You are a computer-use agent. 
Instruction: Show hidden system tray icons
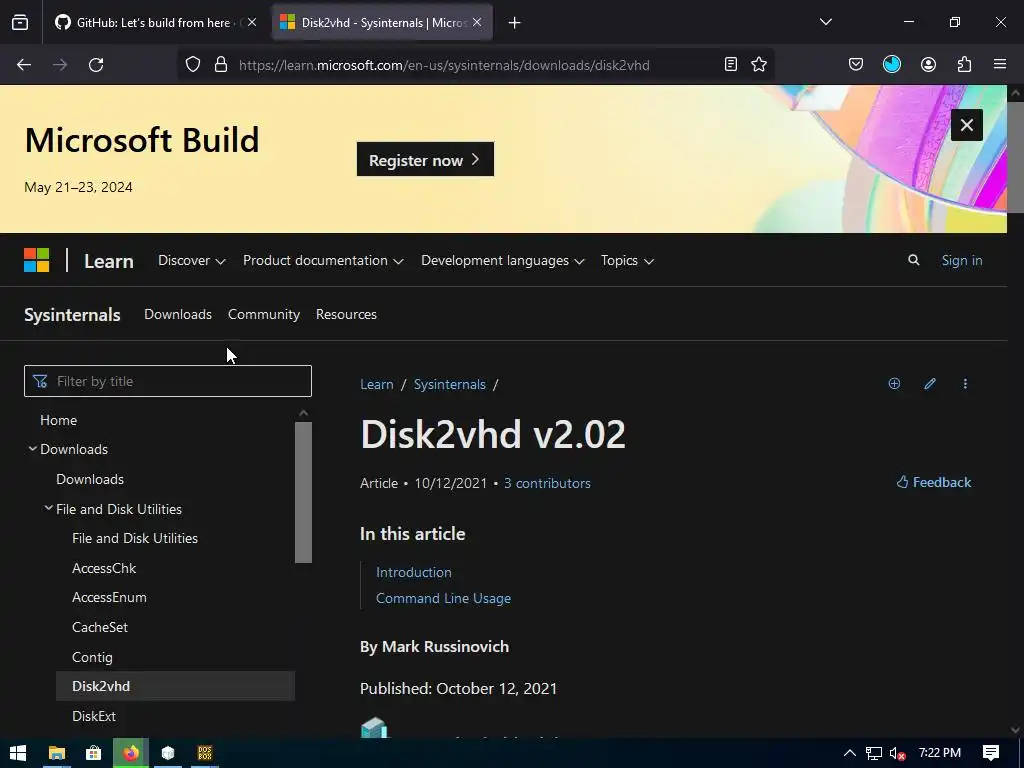click(x=849, y=753)
